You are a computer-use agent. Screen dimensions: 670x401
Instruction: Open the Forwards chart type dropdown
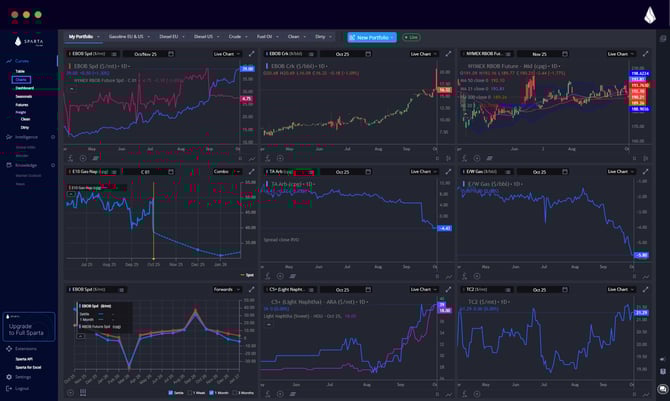click(x=225, y=289)
